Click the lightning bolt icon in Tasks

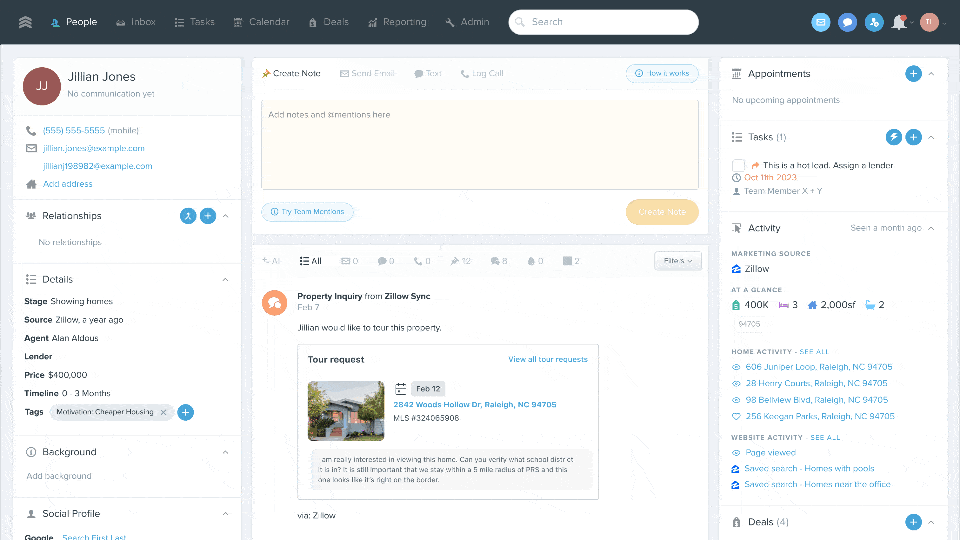(x=894, y=137)
